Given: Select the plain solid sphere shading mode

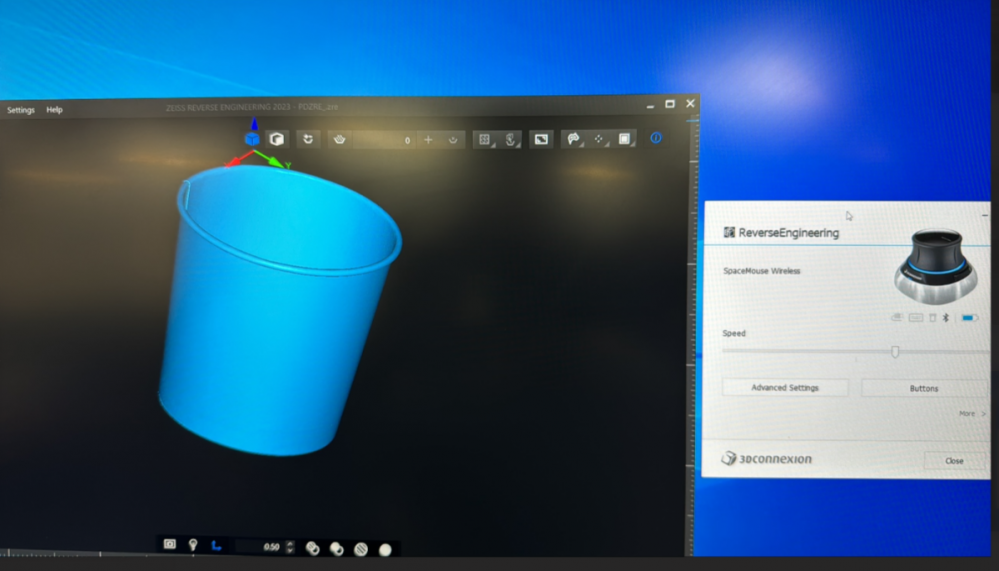Looking at the screenshot, I should (x=385, y=549).
